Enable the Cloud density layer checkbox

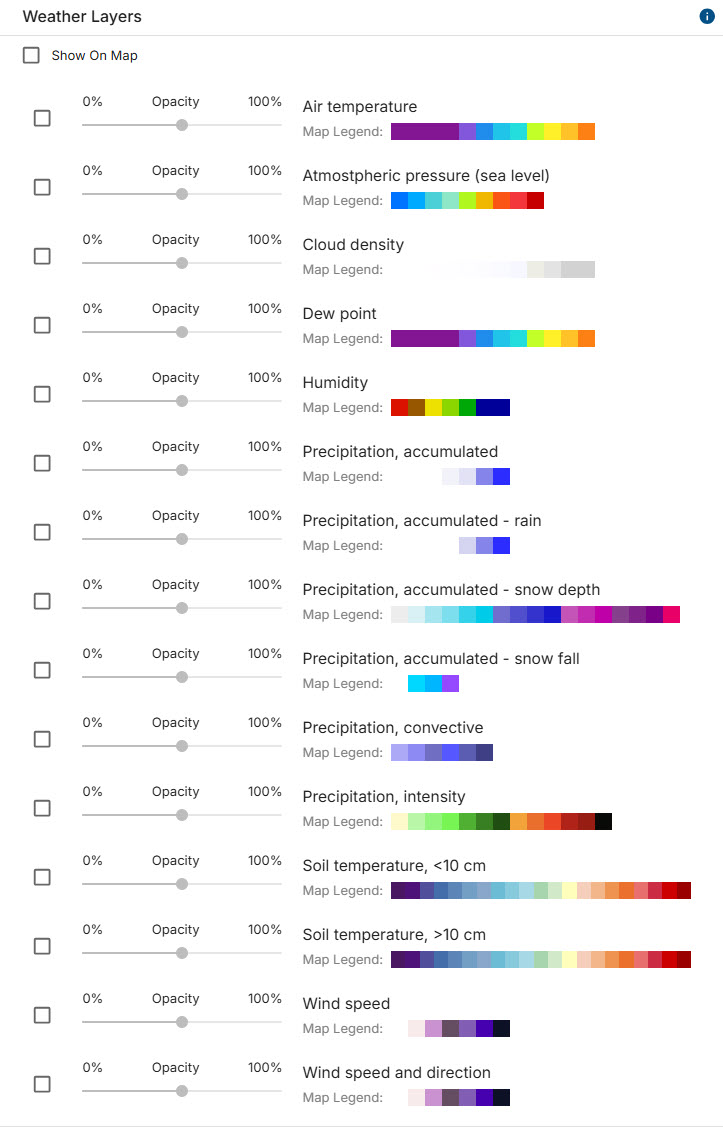42,256
